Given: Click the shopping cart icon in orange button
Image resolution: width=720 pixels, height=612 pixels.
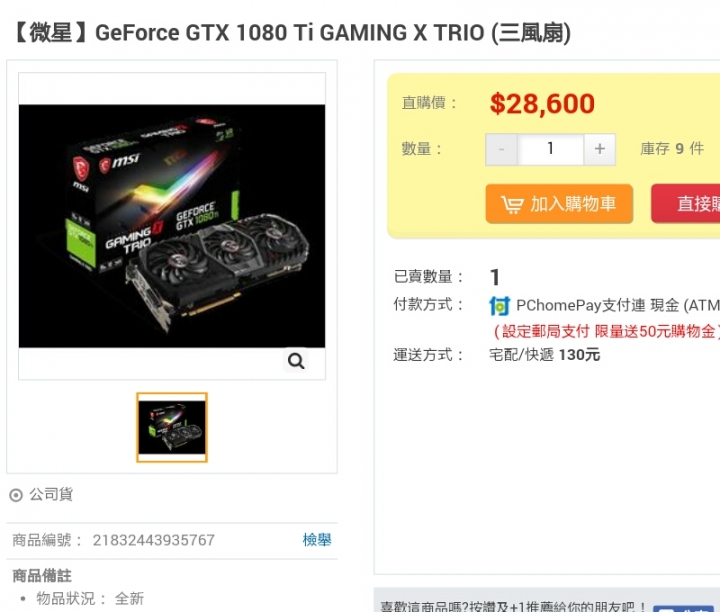Looking at the screenshot, I should [512, 204].
